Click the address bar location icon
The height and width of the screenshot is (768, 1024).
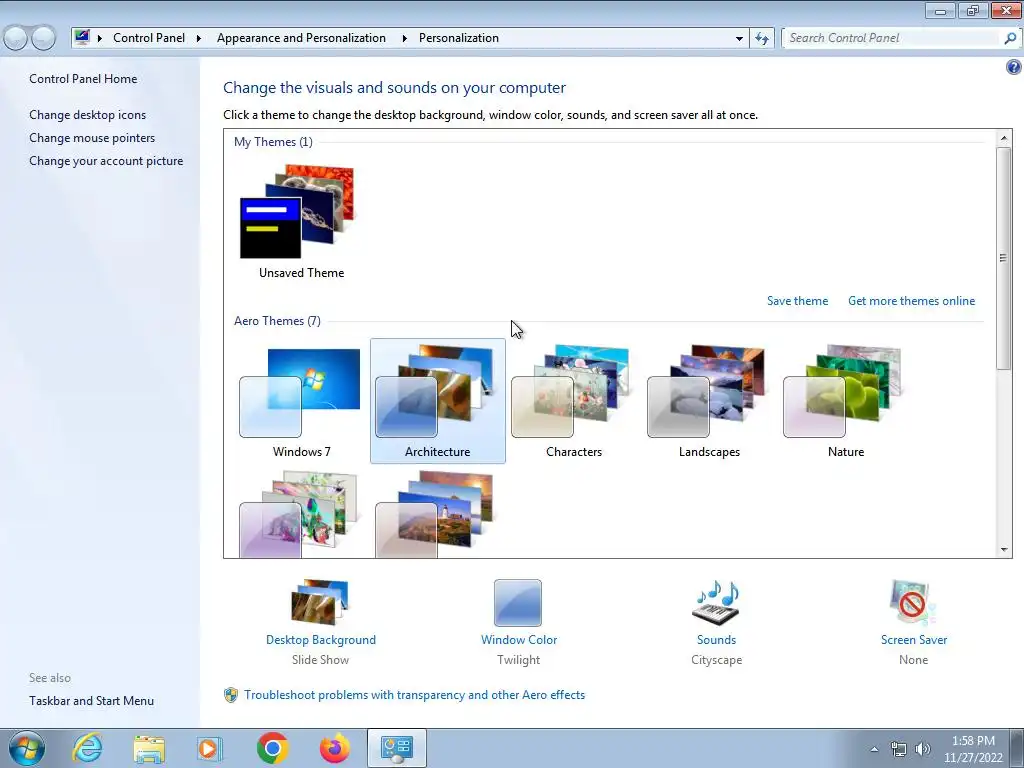pos(82,37)
